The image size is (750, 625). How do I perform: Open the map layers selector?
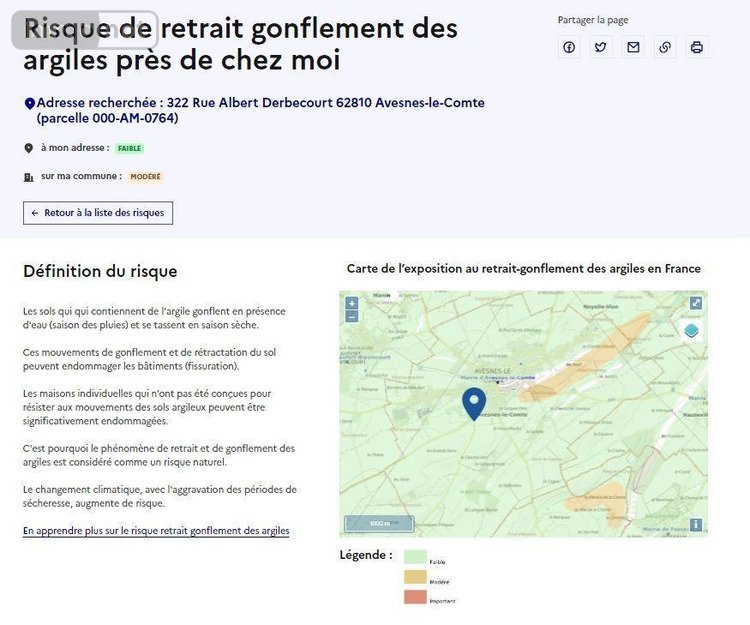click(x=692, y=331)
